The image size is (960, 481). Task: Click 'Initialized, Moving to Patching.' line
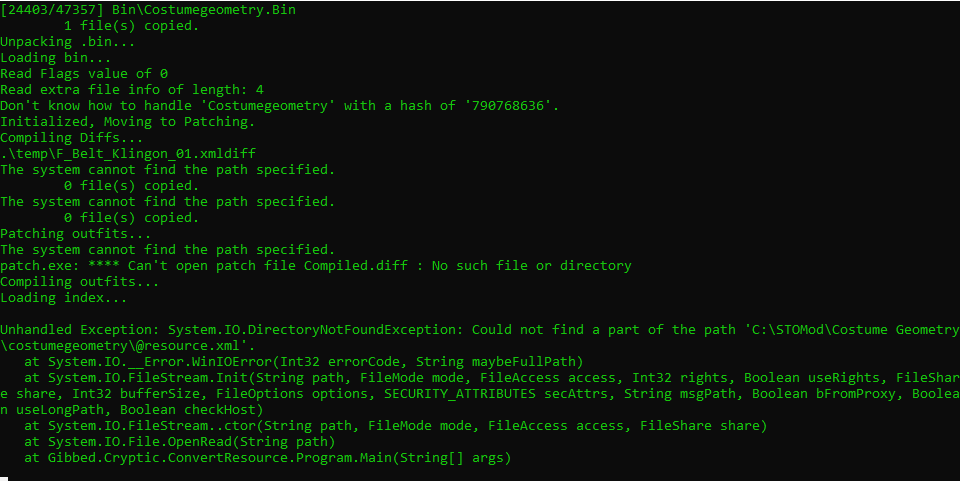pos(127,121)
